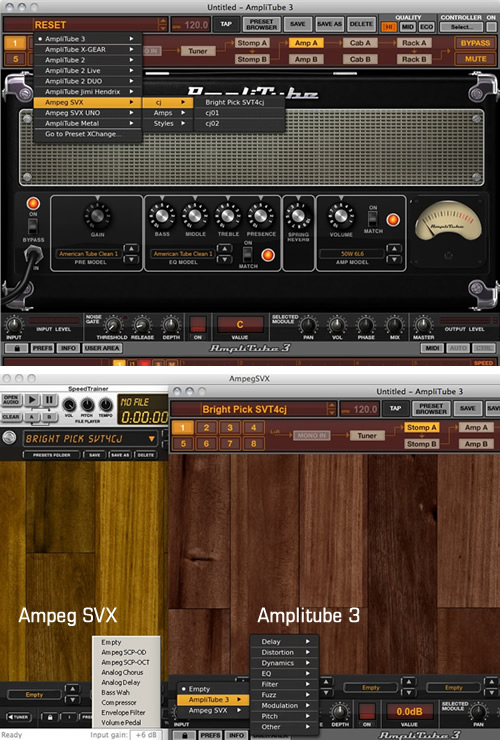Image resolution: width=500 pixels, height=740 pixels.
Task: Select loop point A in SpeedTrainer
Action: coord(32,417)
